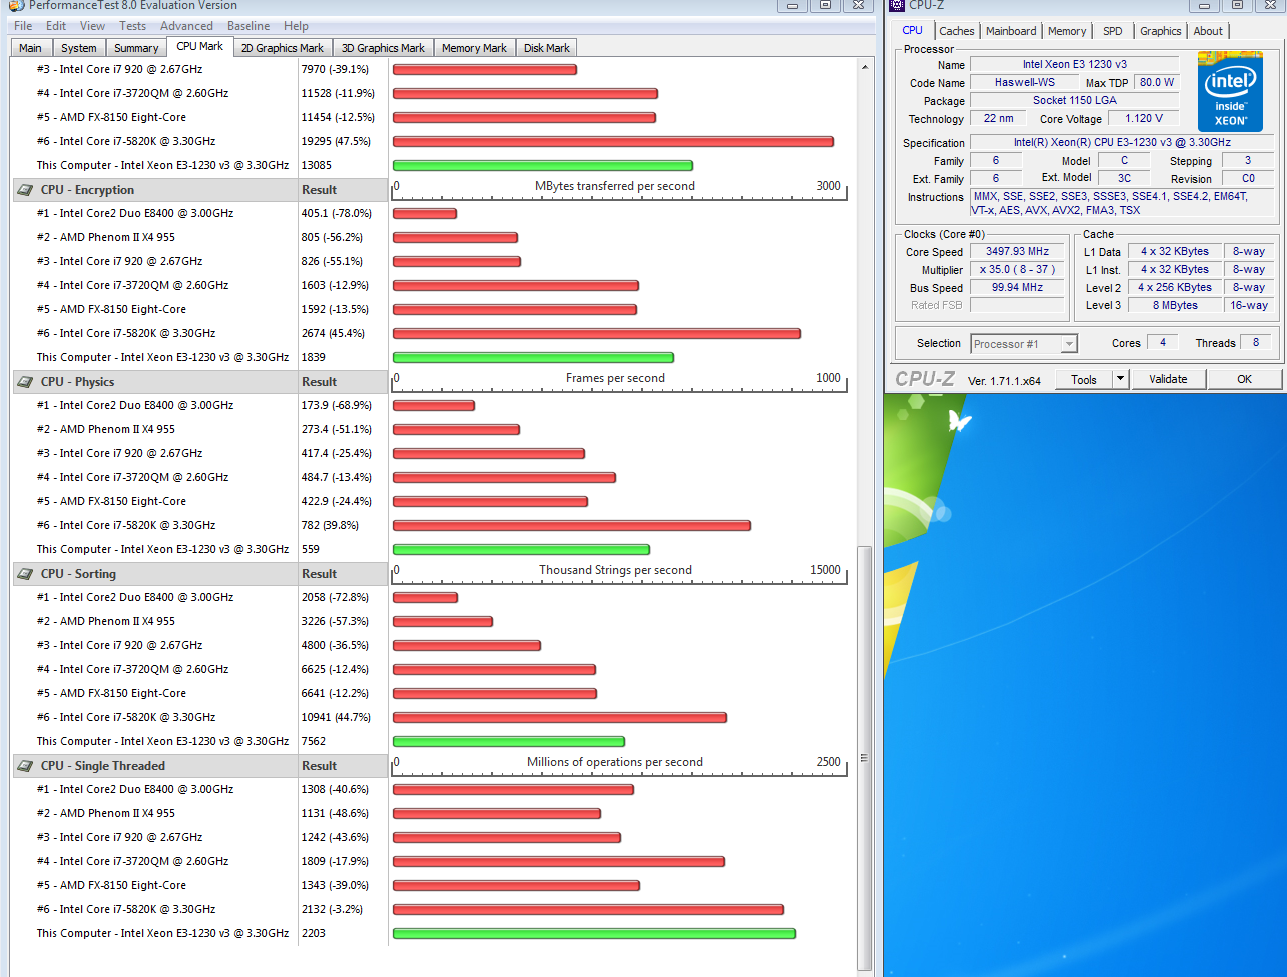
Task: Click the CPU - Physics Result column header
Action: tap(343, 382)
